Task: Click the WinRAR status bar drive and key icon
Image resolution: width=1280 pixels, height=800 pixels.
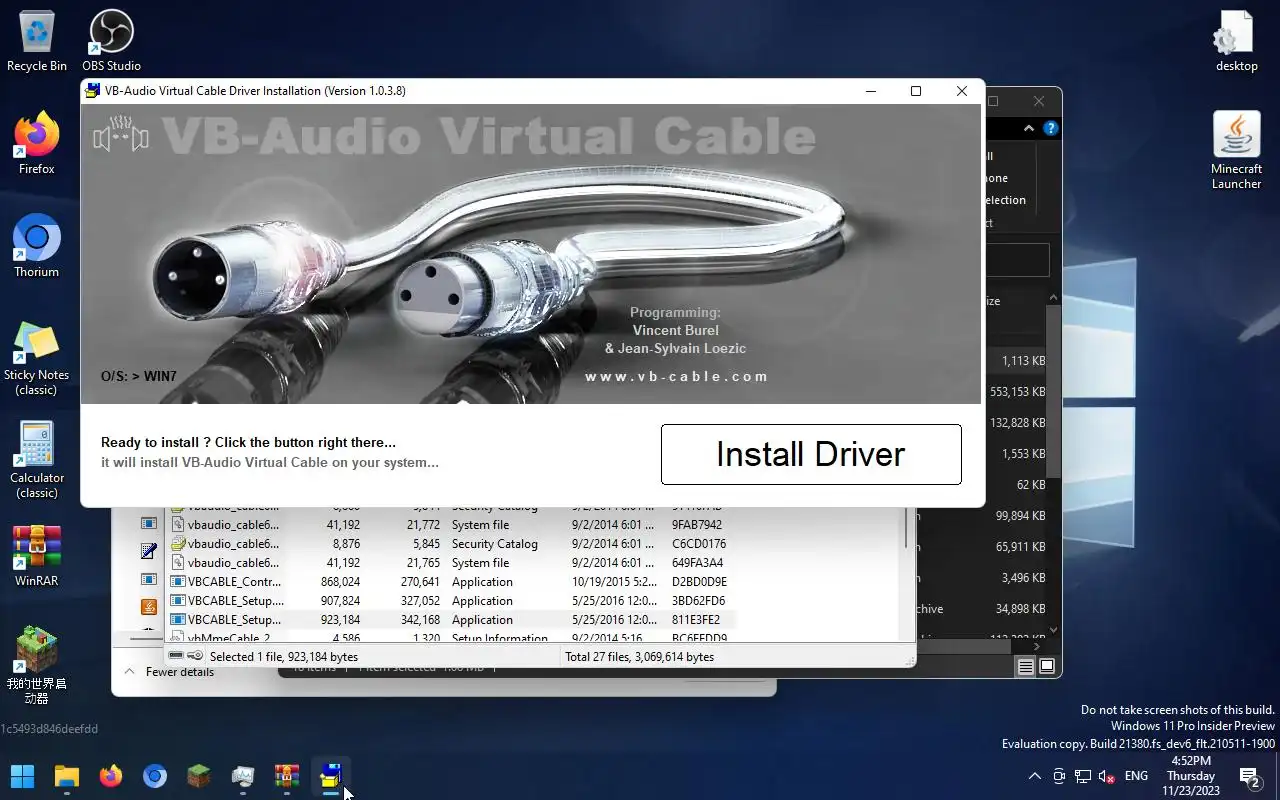Action: click(x=186, y=656)
